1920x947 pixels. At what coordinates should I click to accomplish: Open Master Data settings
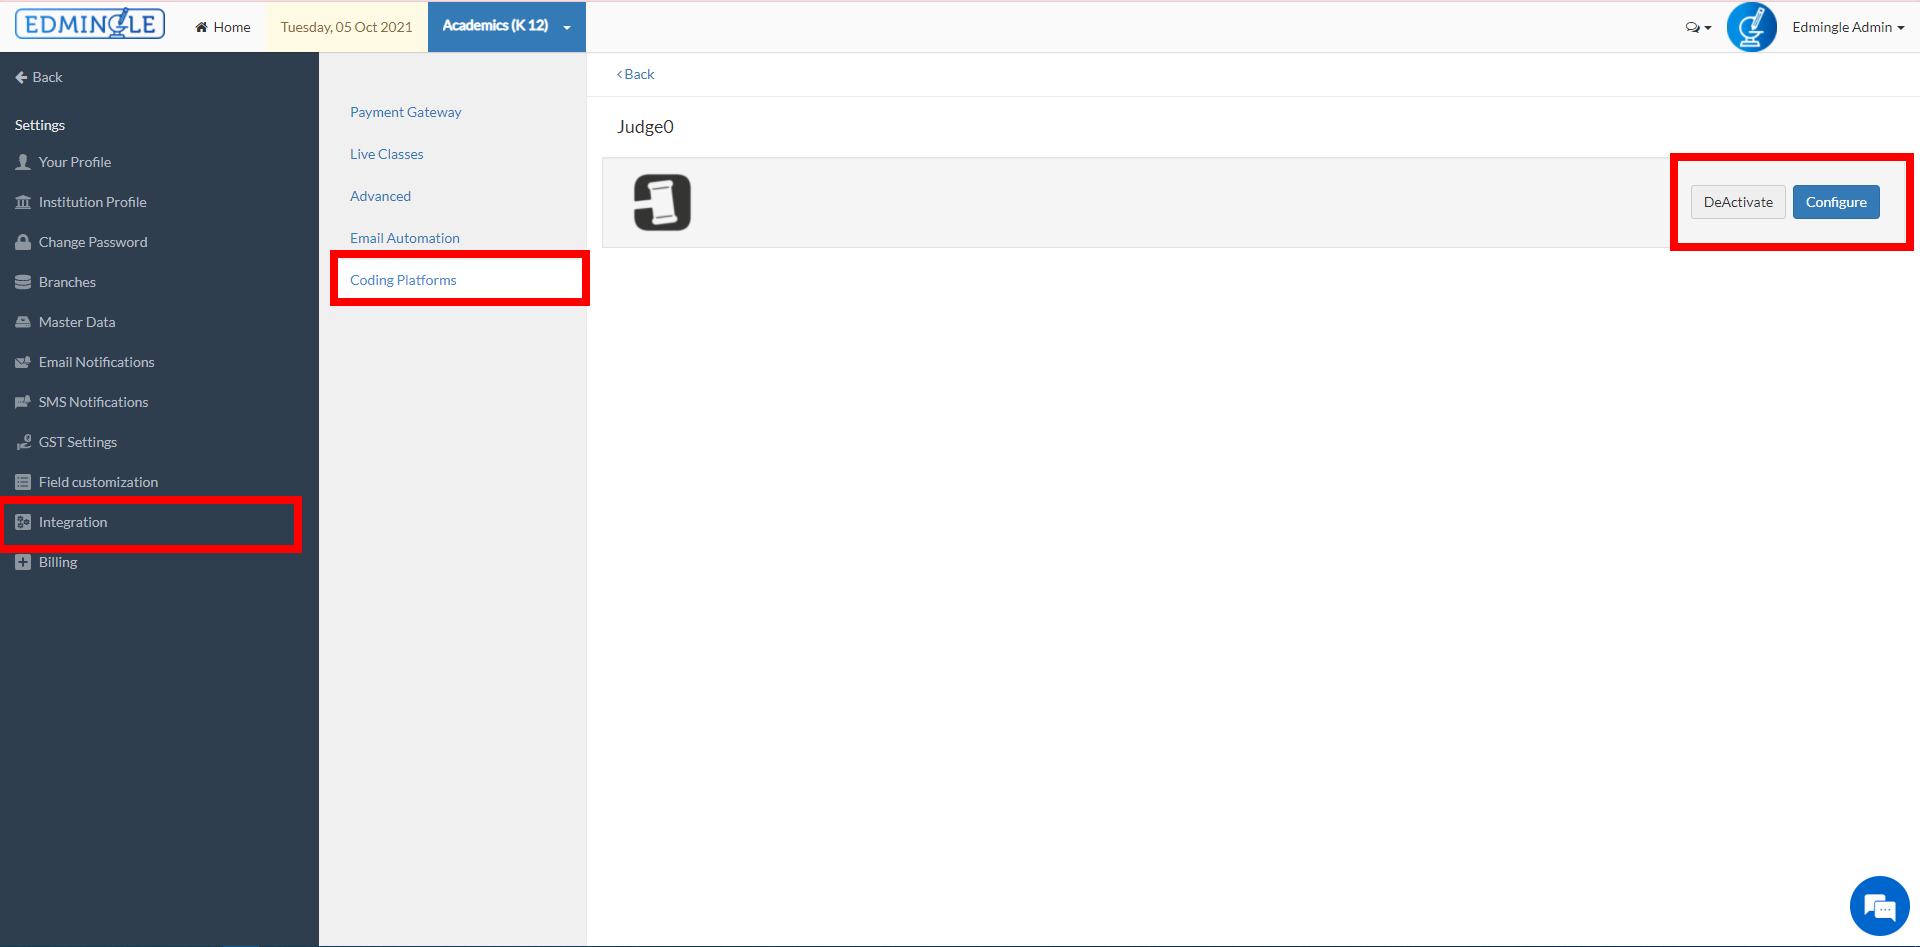[x=77, y=322]
